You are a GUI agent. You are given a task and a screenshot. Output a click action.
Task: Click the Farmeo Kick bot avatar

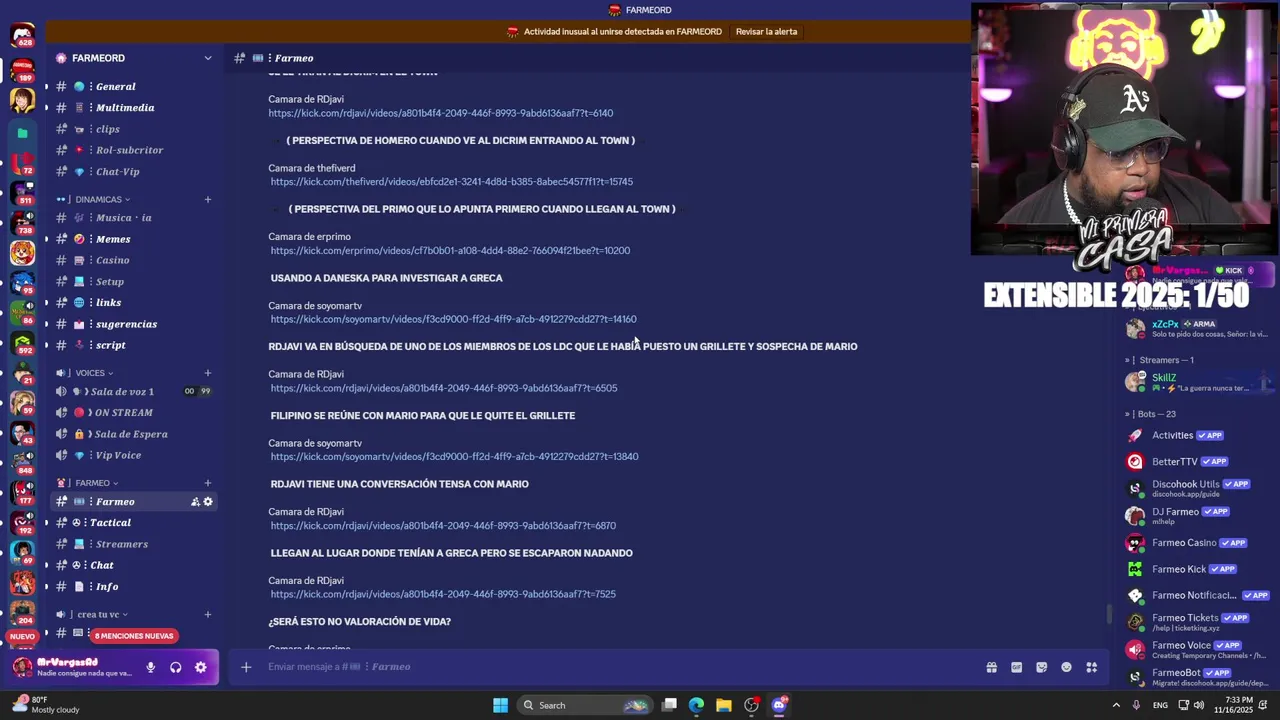coord(1135,569)
